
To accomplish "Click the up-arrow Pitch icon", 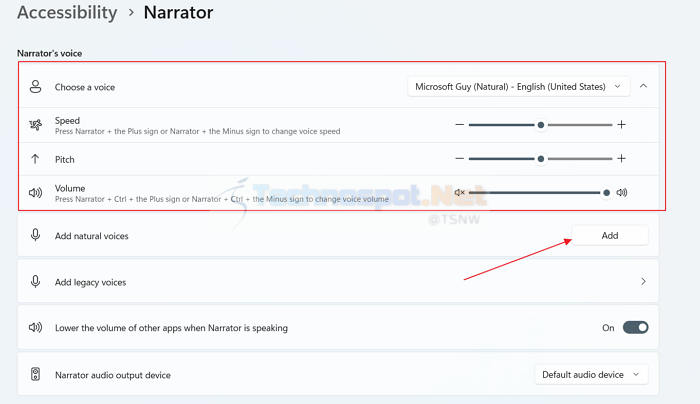I will click(x=35, y=159).
